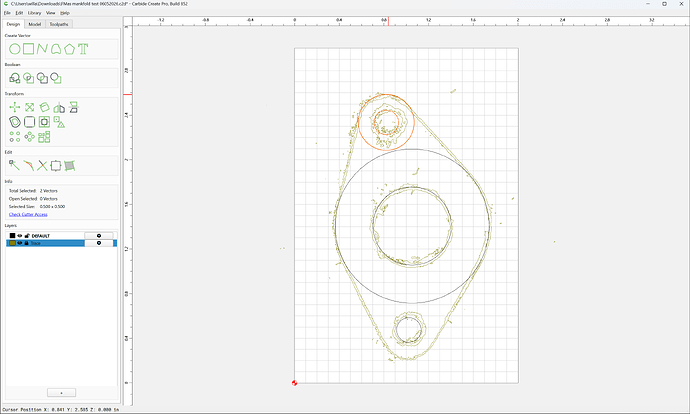
Task: Apply the fourth Boolean operation icon
Action: (x=56, y=78)
